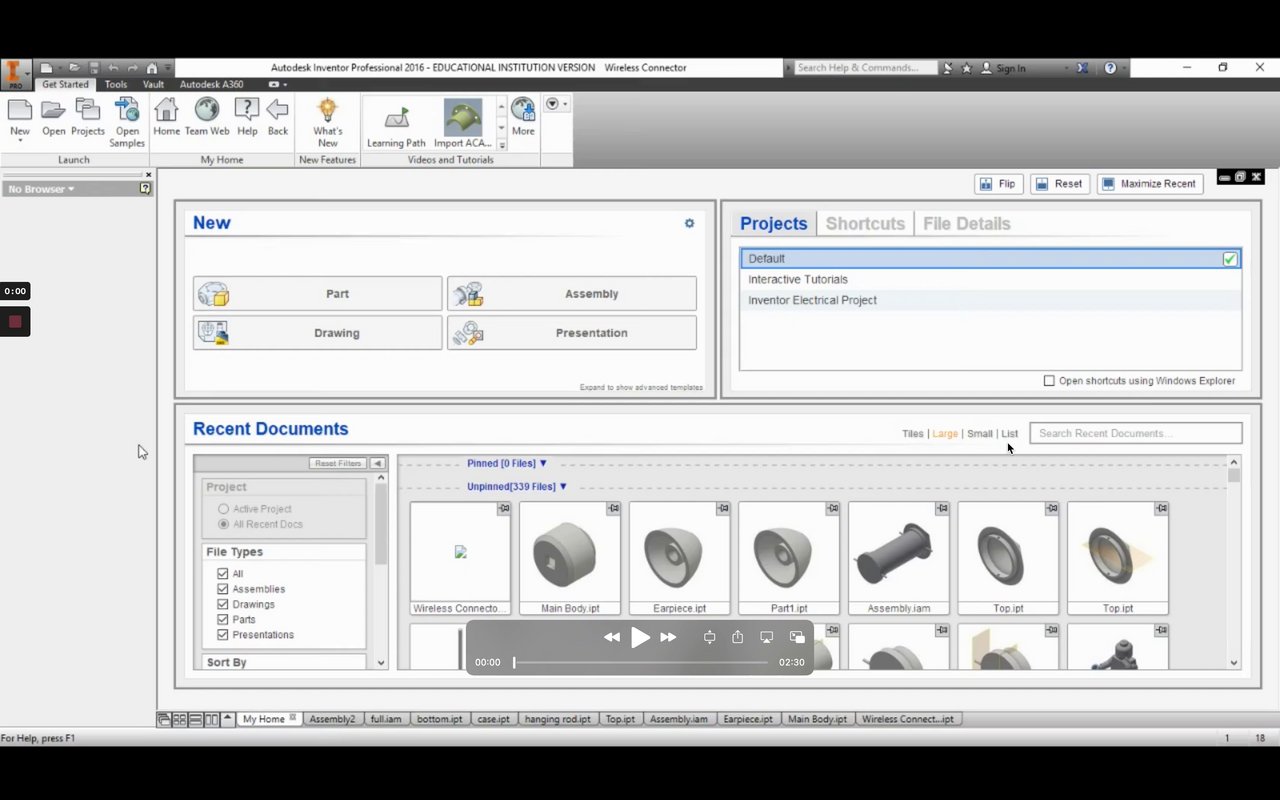Screen dimensions: 1280x800
Task: Collapse the filter panel with arrow button
Action: point(377,463)
